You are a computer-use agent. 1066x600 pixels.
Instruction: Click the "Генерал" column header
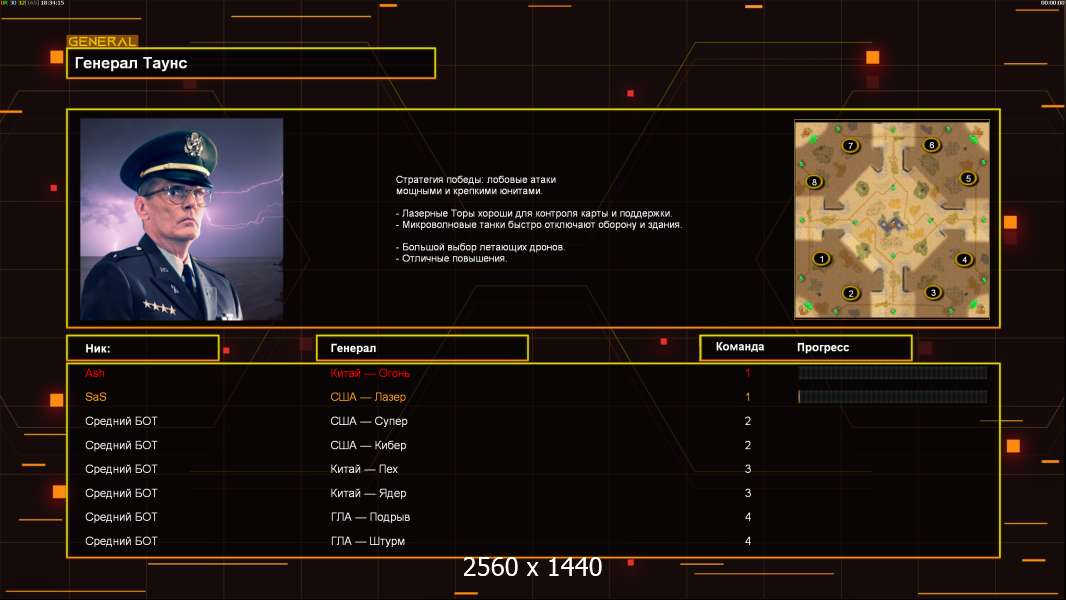pos(422,348)
